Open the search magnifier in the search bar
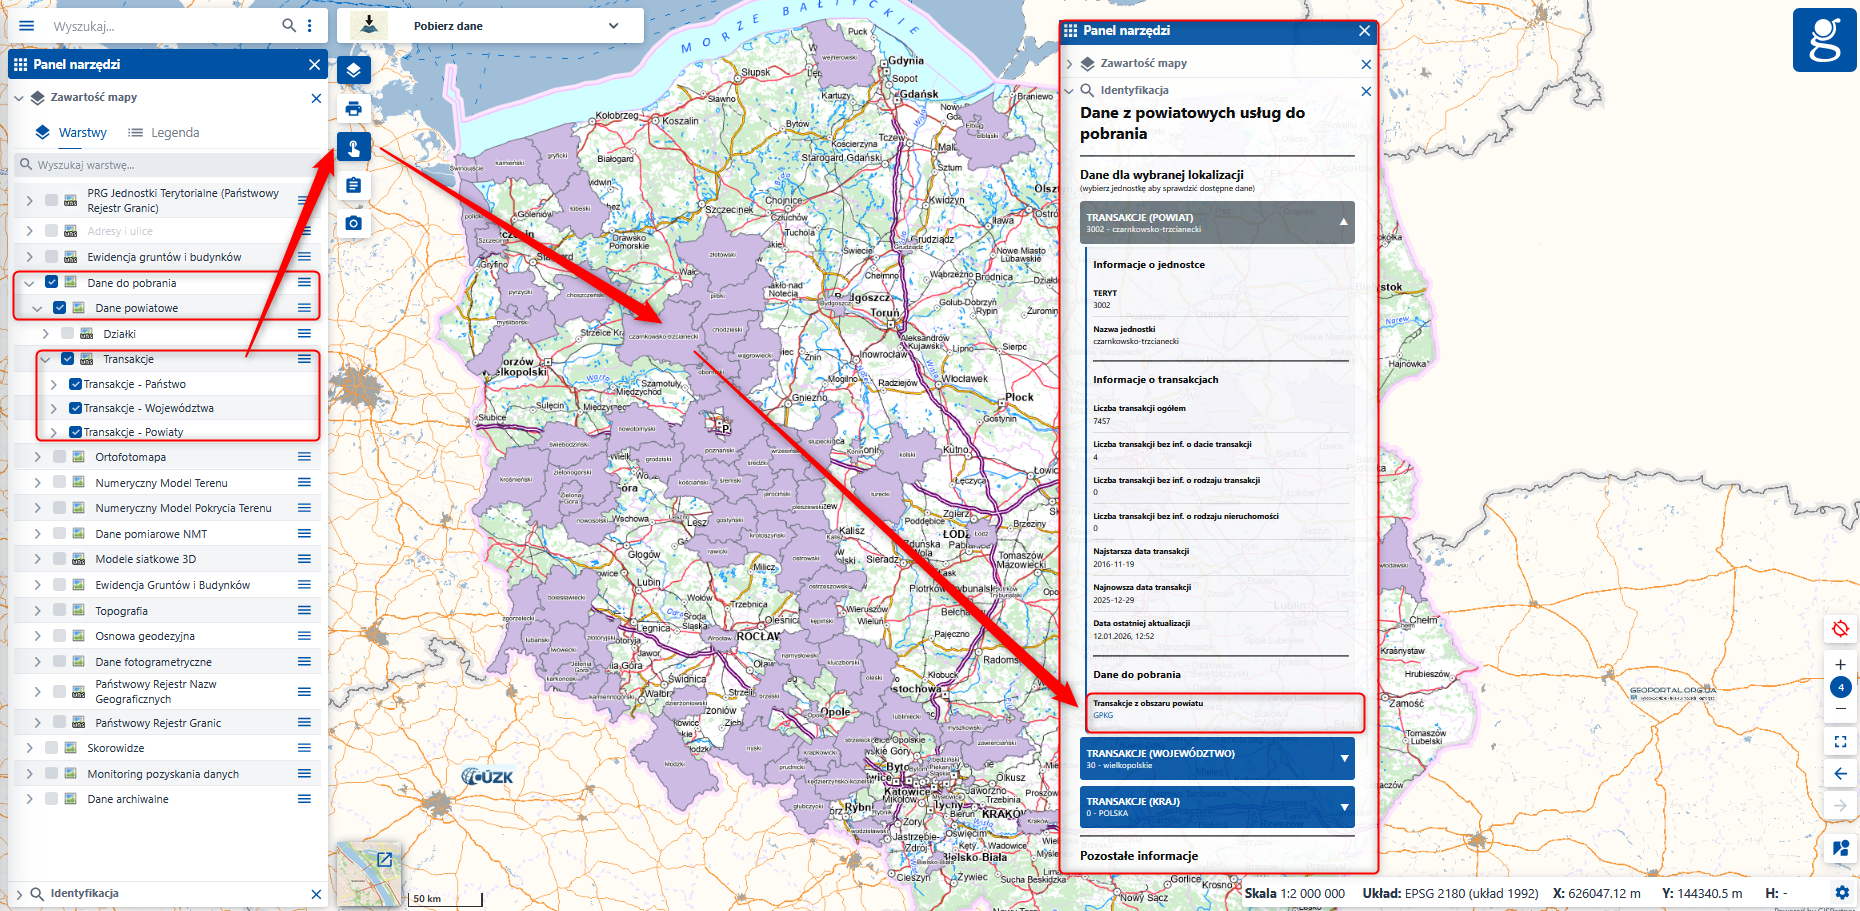Image resolution: width=1860 pixels, height=911 pixels. [287, 25]
